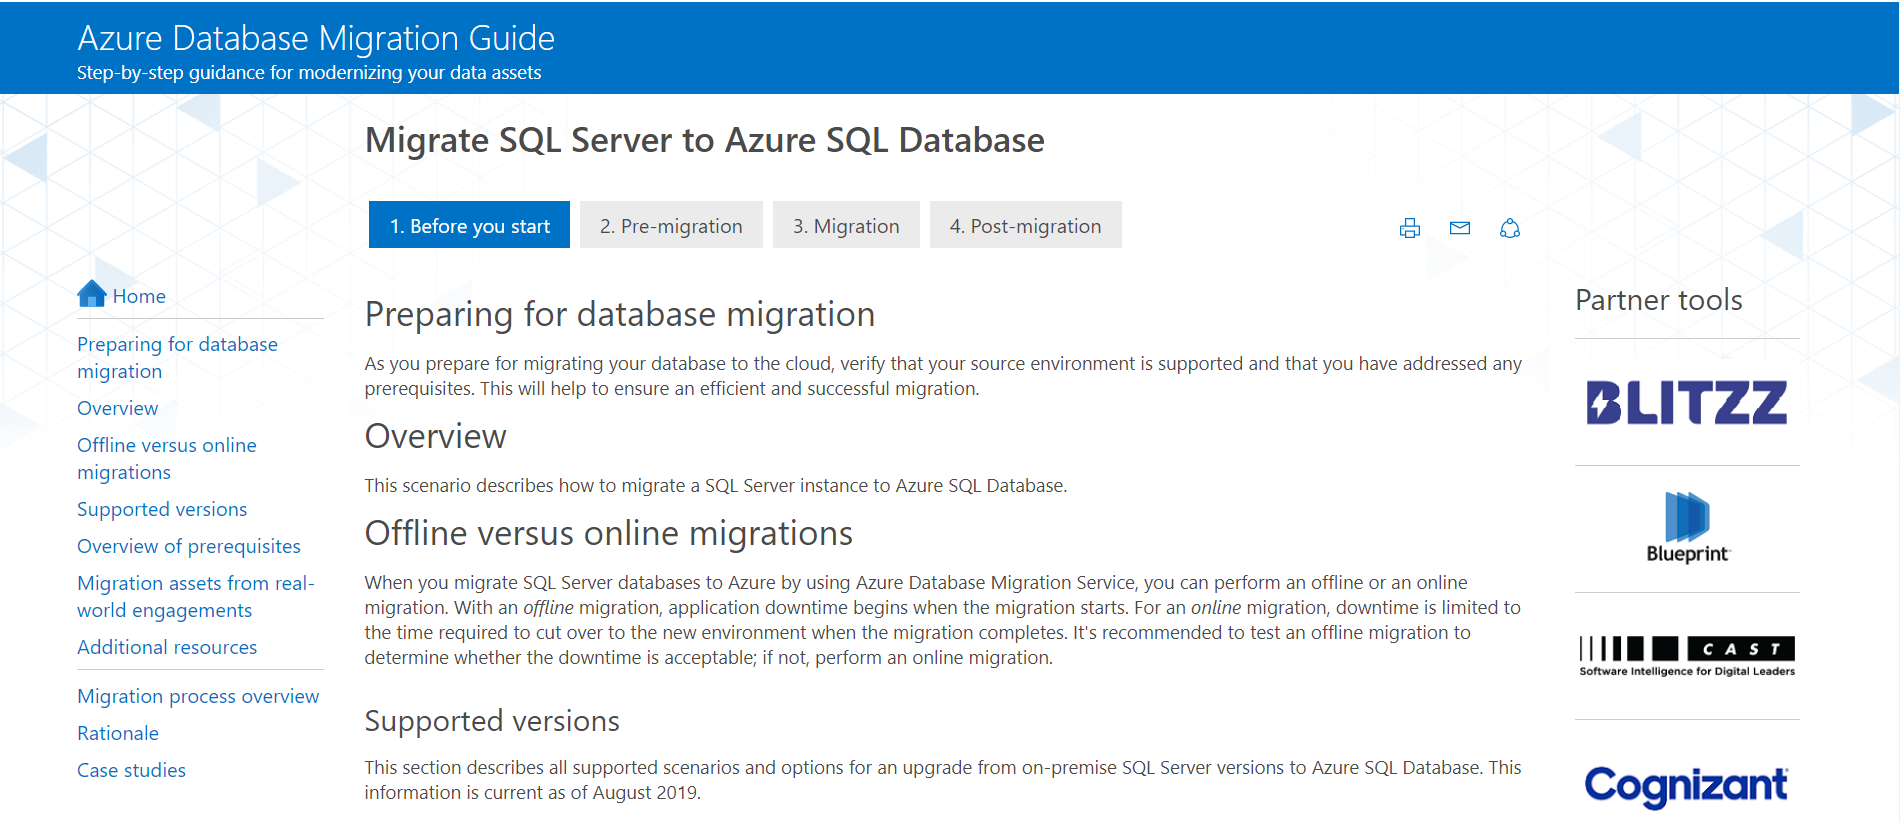The image size is (1900, 822).
Task: Open the '4. Post-migration' tab
Action: pyautogui.click(x=1025, y=225)
